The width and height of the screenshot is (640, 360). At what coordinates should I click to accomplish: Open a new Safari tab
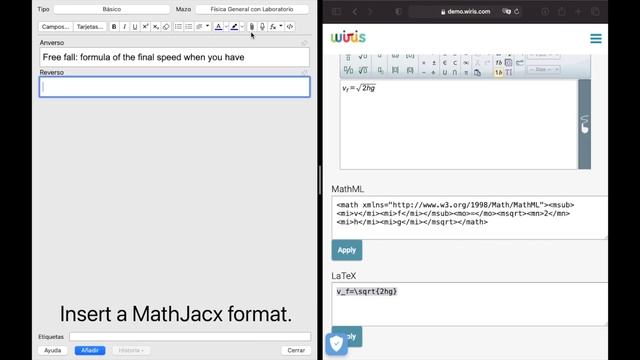point(578,11)
